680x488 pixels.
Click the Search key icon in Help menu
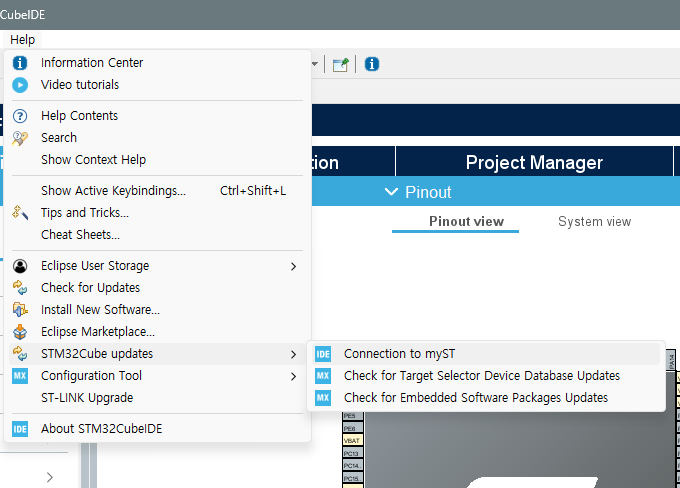[20, 138]
